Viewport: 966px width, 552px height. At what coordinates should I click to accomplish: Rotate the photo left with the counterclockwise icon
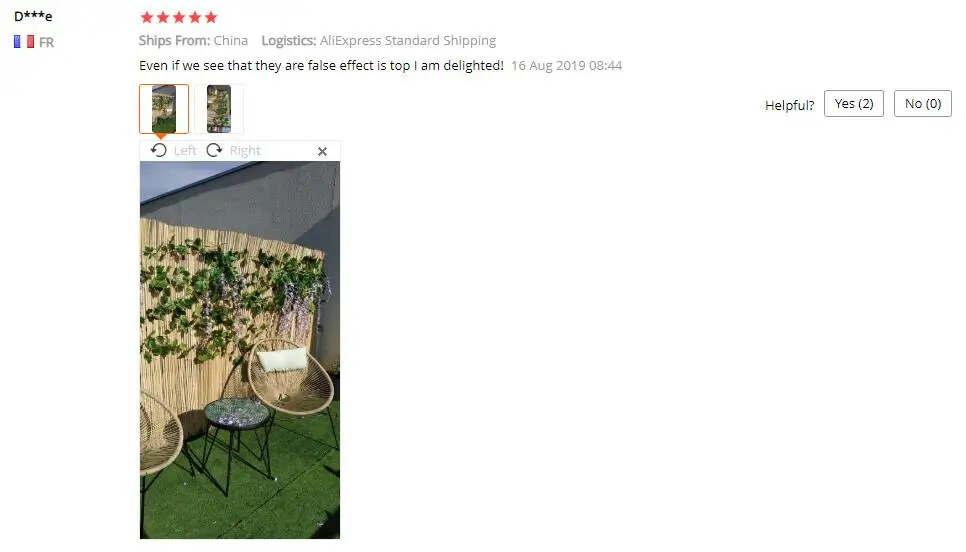point(159,150)
